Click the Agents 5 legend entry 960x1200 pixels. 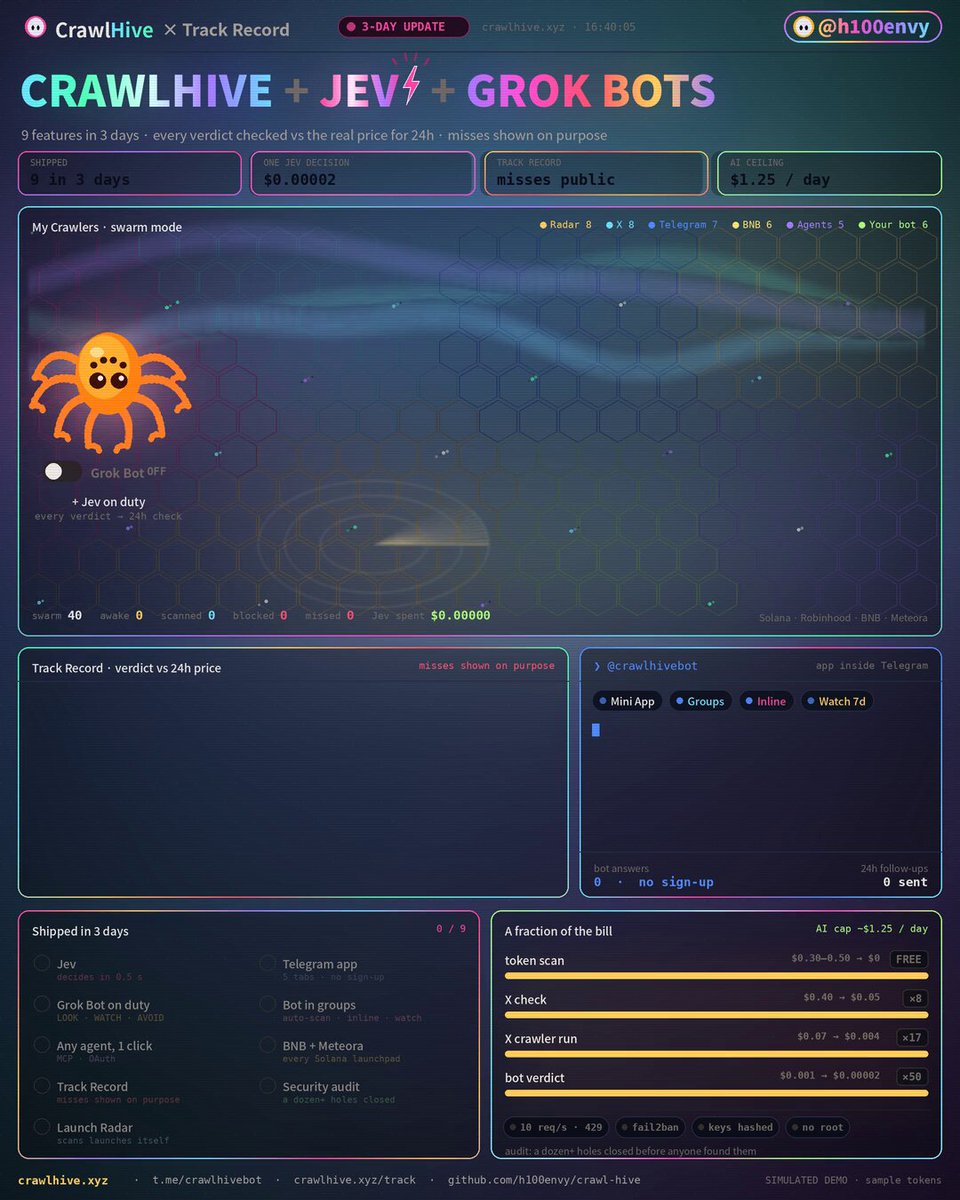(814, 225)
